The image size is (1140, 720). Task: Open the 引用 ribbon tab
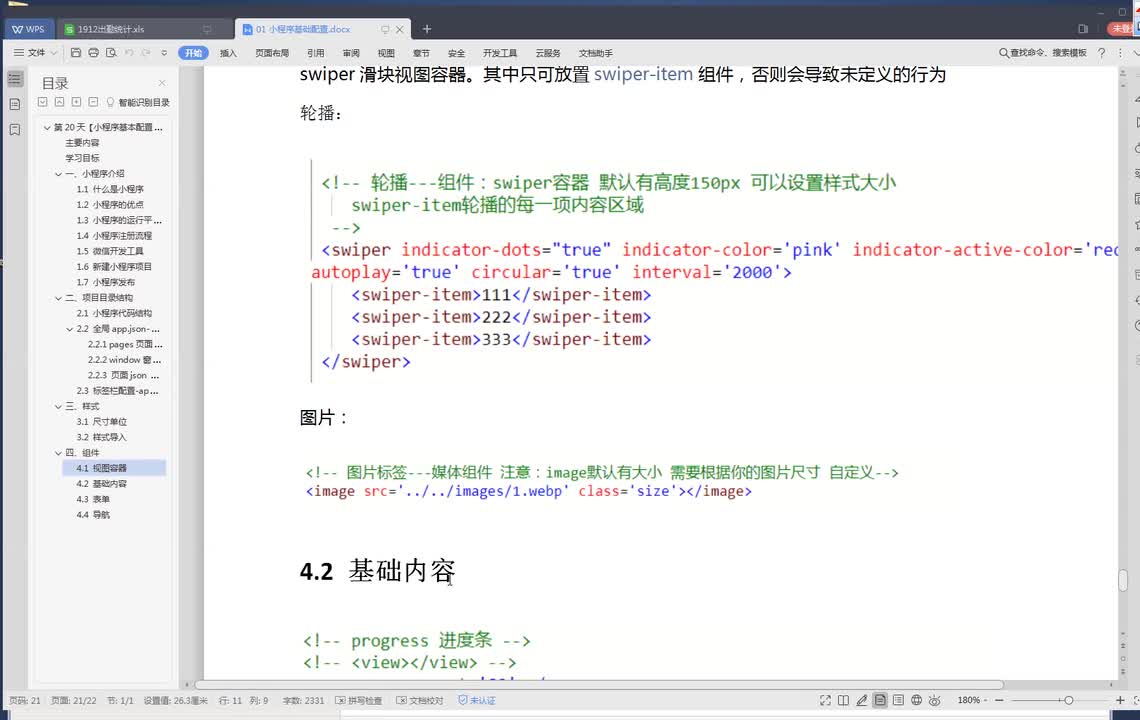click(x=316, y=53)
